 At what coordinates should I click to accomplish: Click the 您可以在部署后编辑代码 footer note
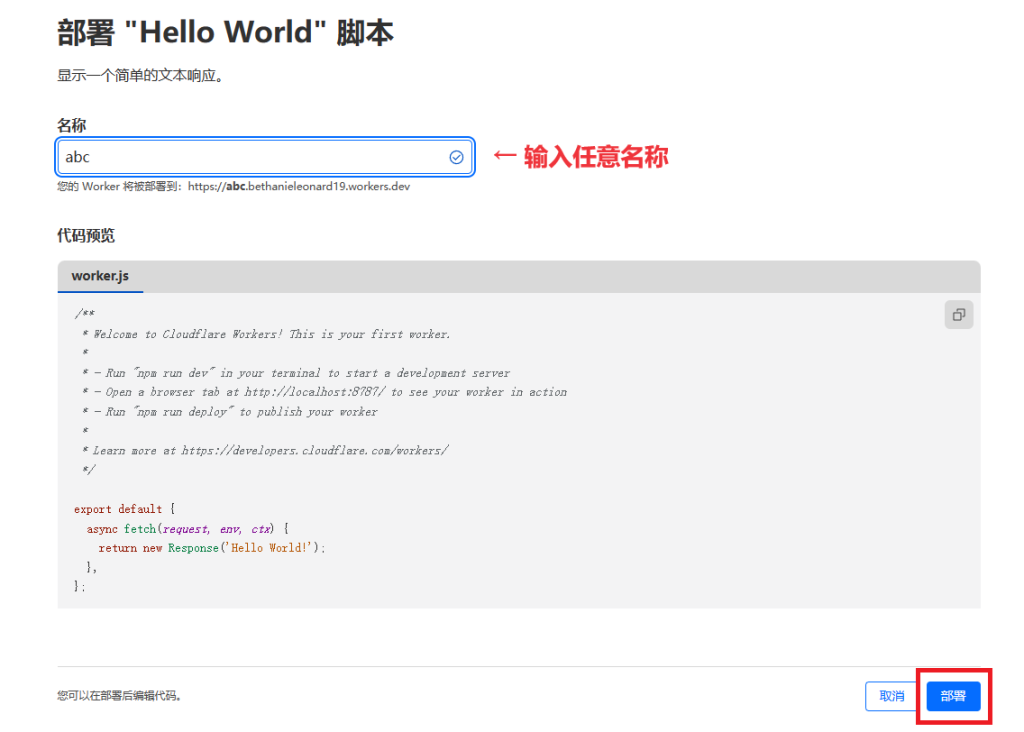[120, 696]
